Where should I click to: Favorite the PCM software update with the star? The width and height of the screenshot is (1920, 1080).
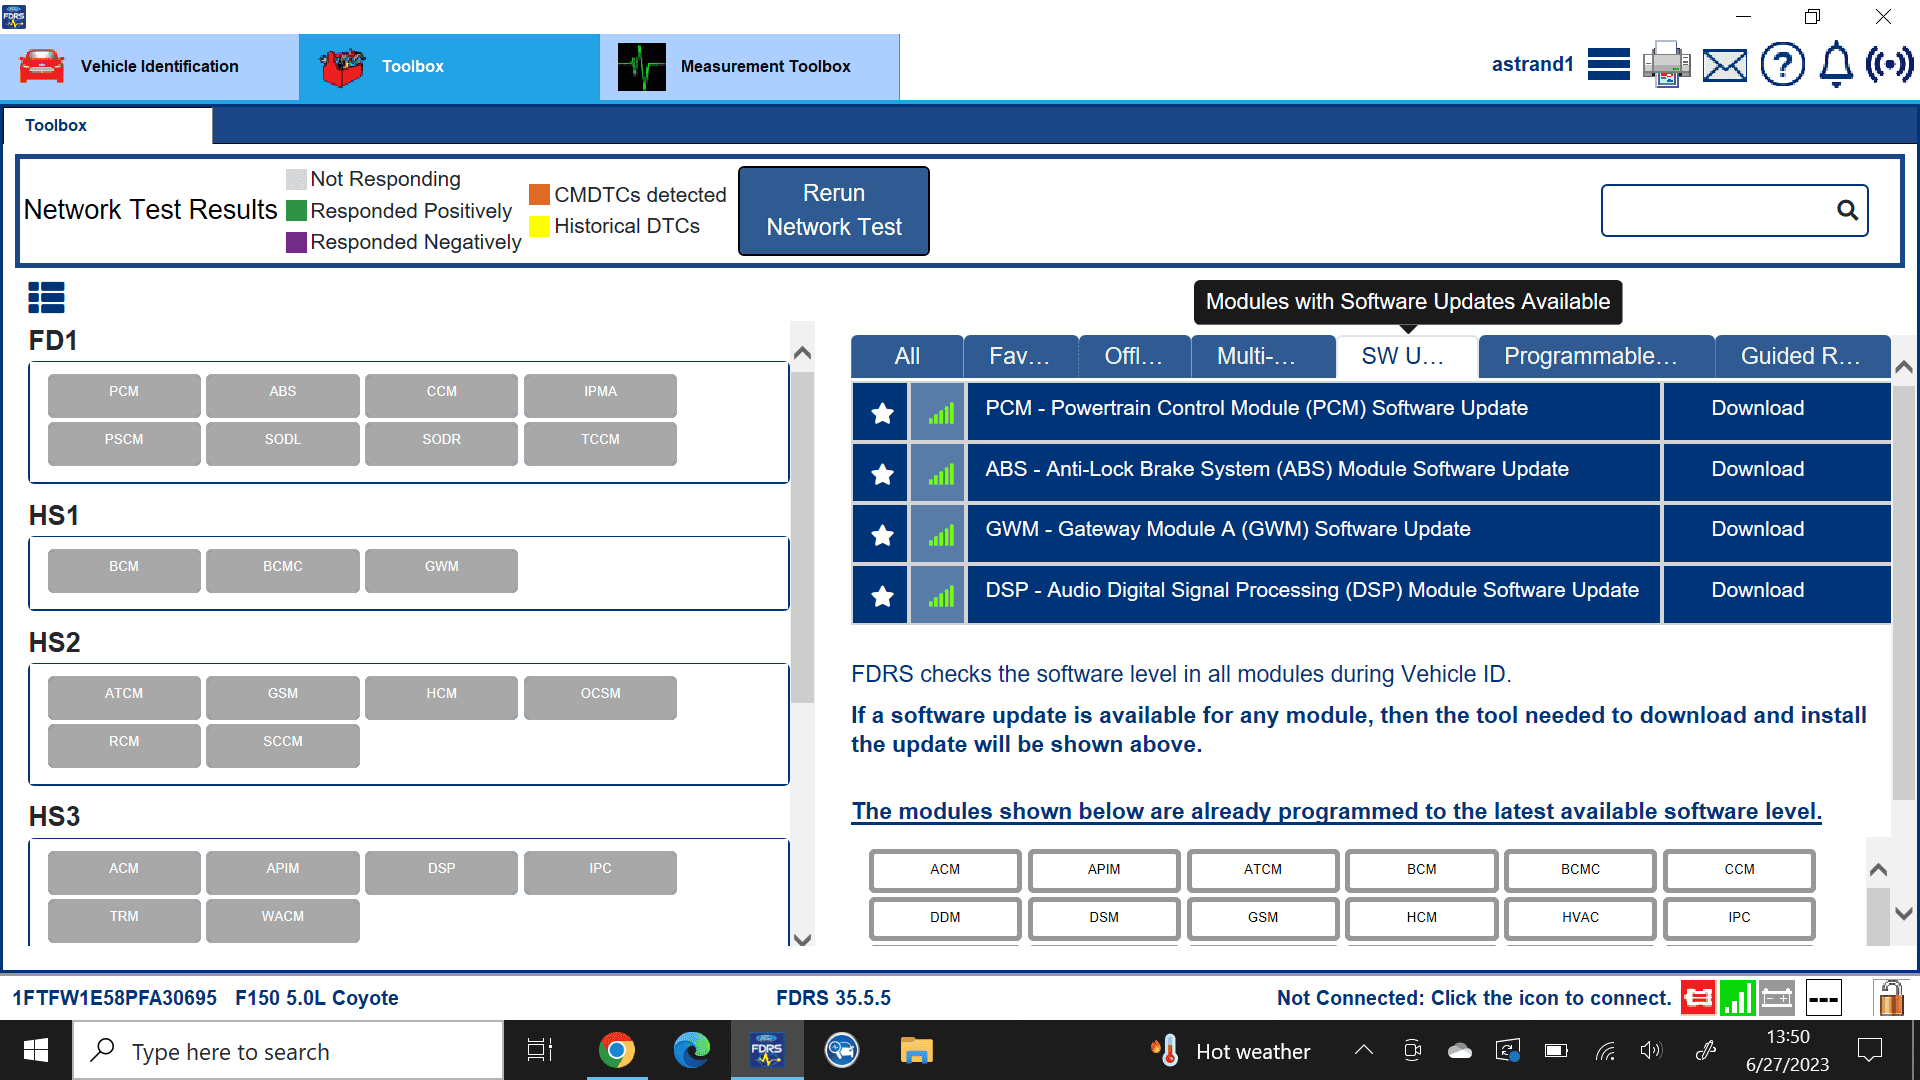880,412
